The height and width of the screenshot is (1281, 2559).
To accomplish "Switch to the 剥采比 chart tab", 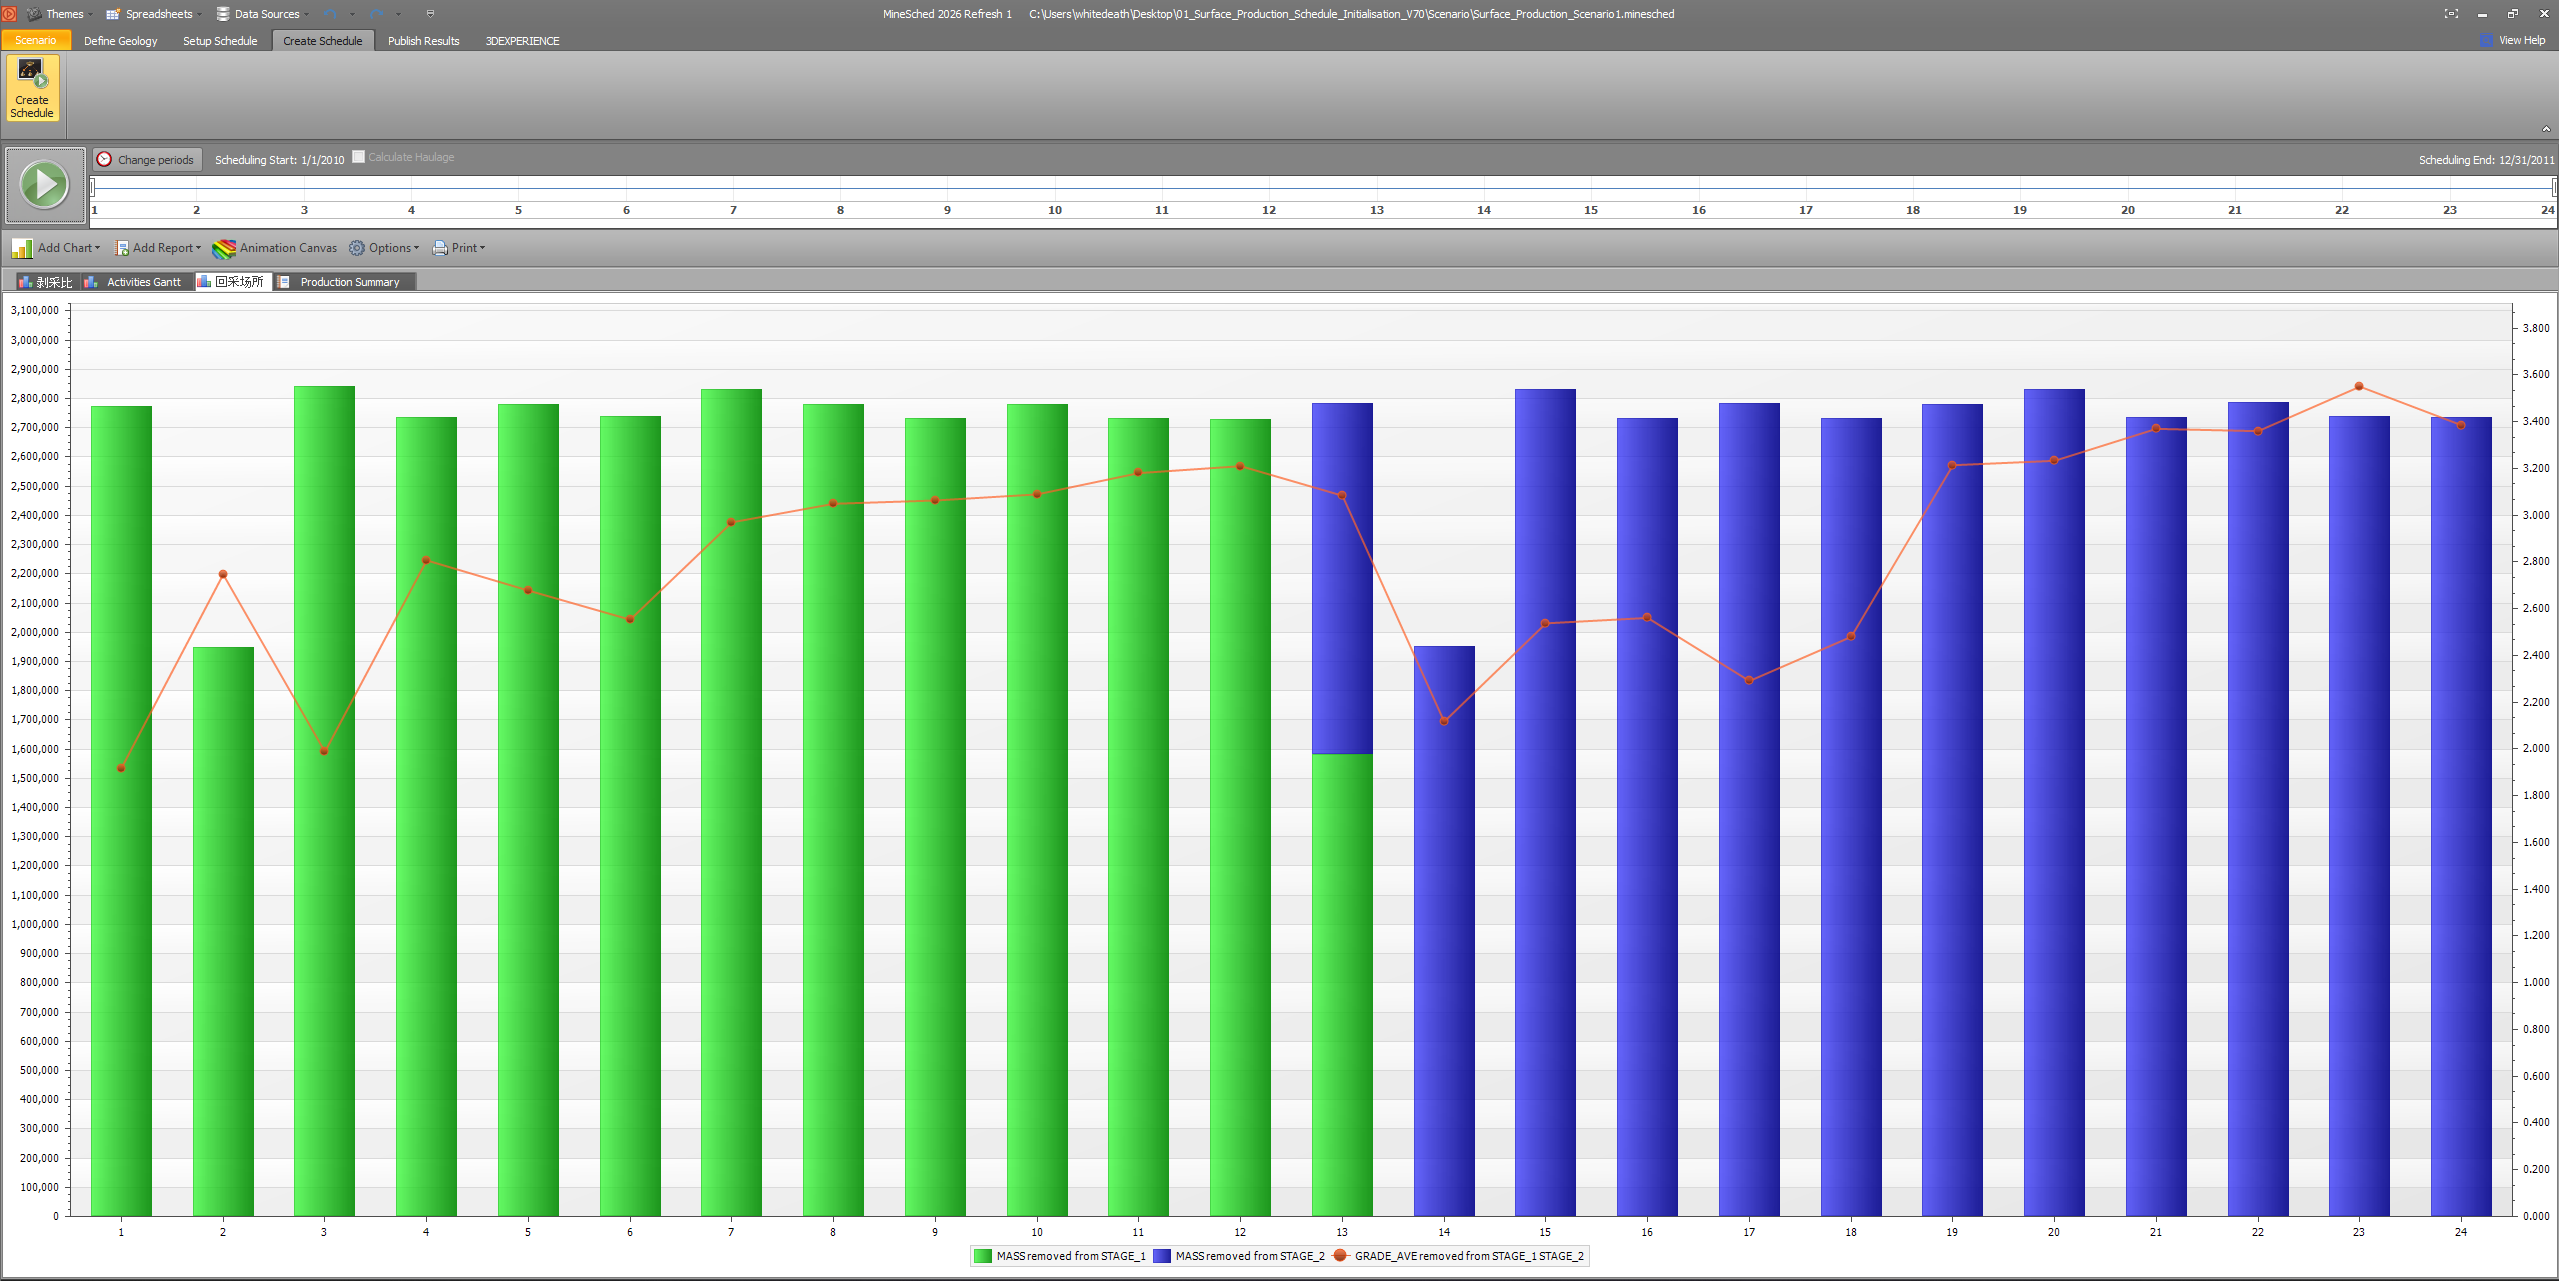I will pos(46,282).
